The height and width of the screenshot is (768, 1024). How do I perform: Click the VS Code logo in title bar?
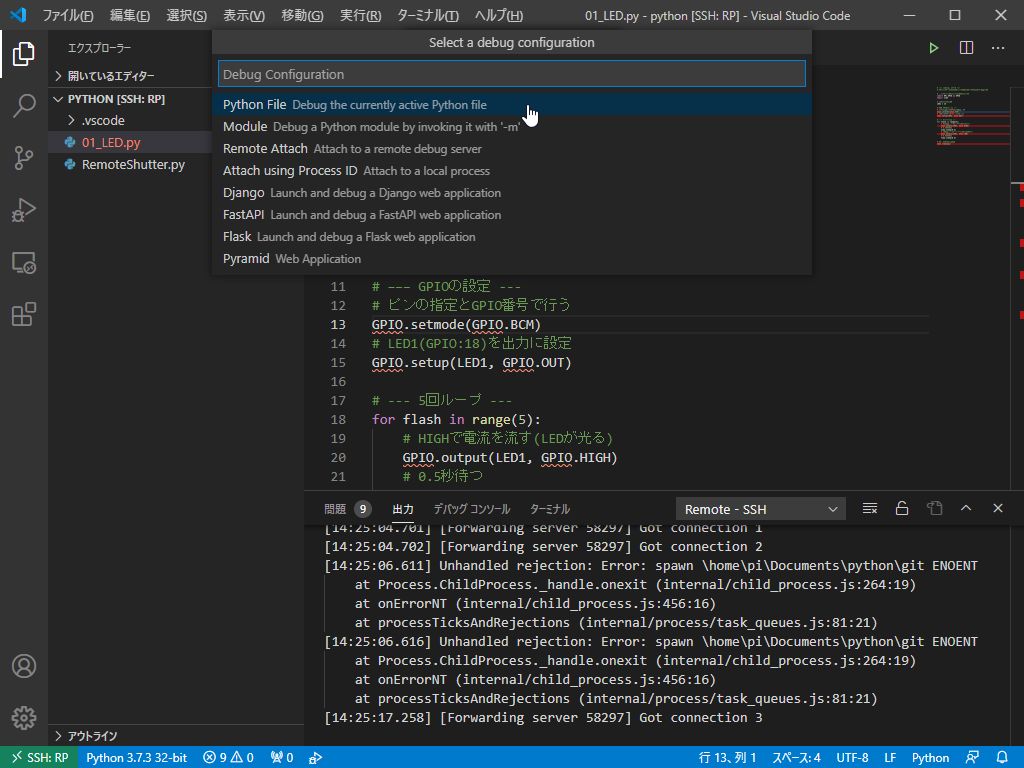(18, 14)
